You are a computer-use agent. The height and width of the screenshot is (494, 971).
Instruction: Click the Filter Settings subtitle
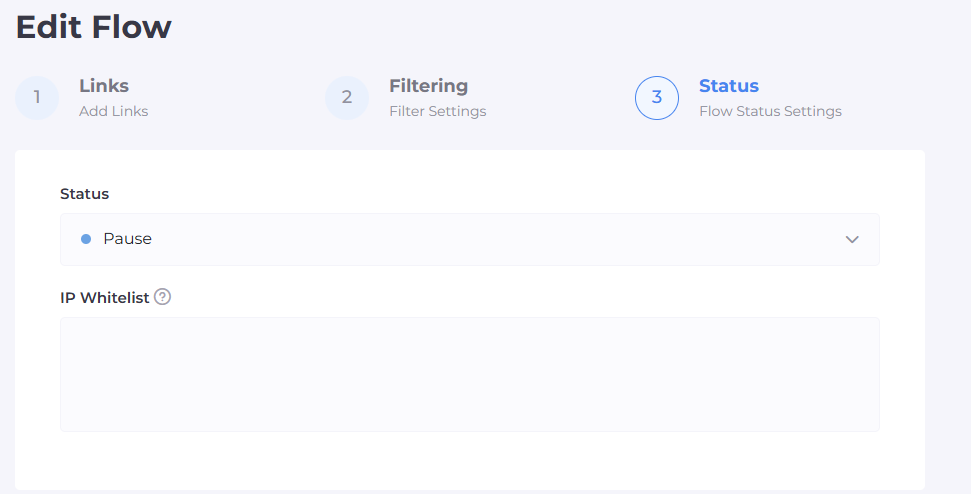437,111
